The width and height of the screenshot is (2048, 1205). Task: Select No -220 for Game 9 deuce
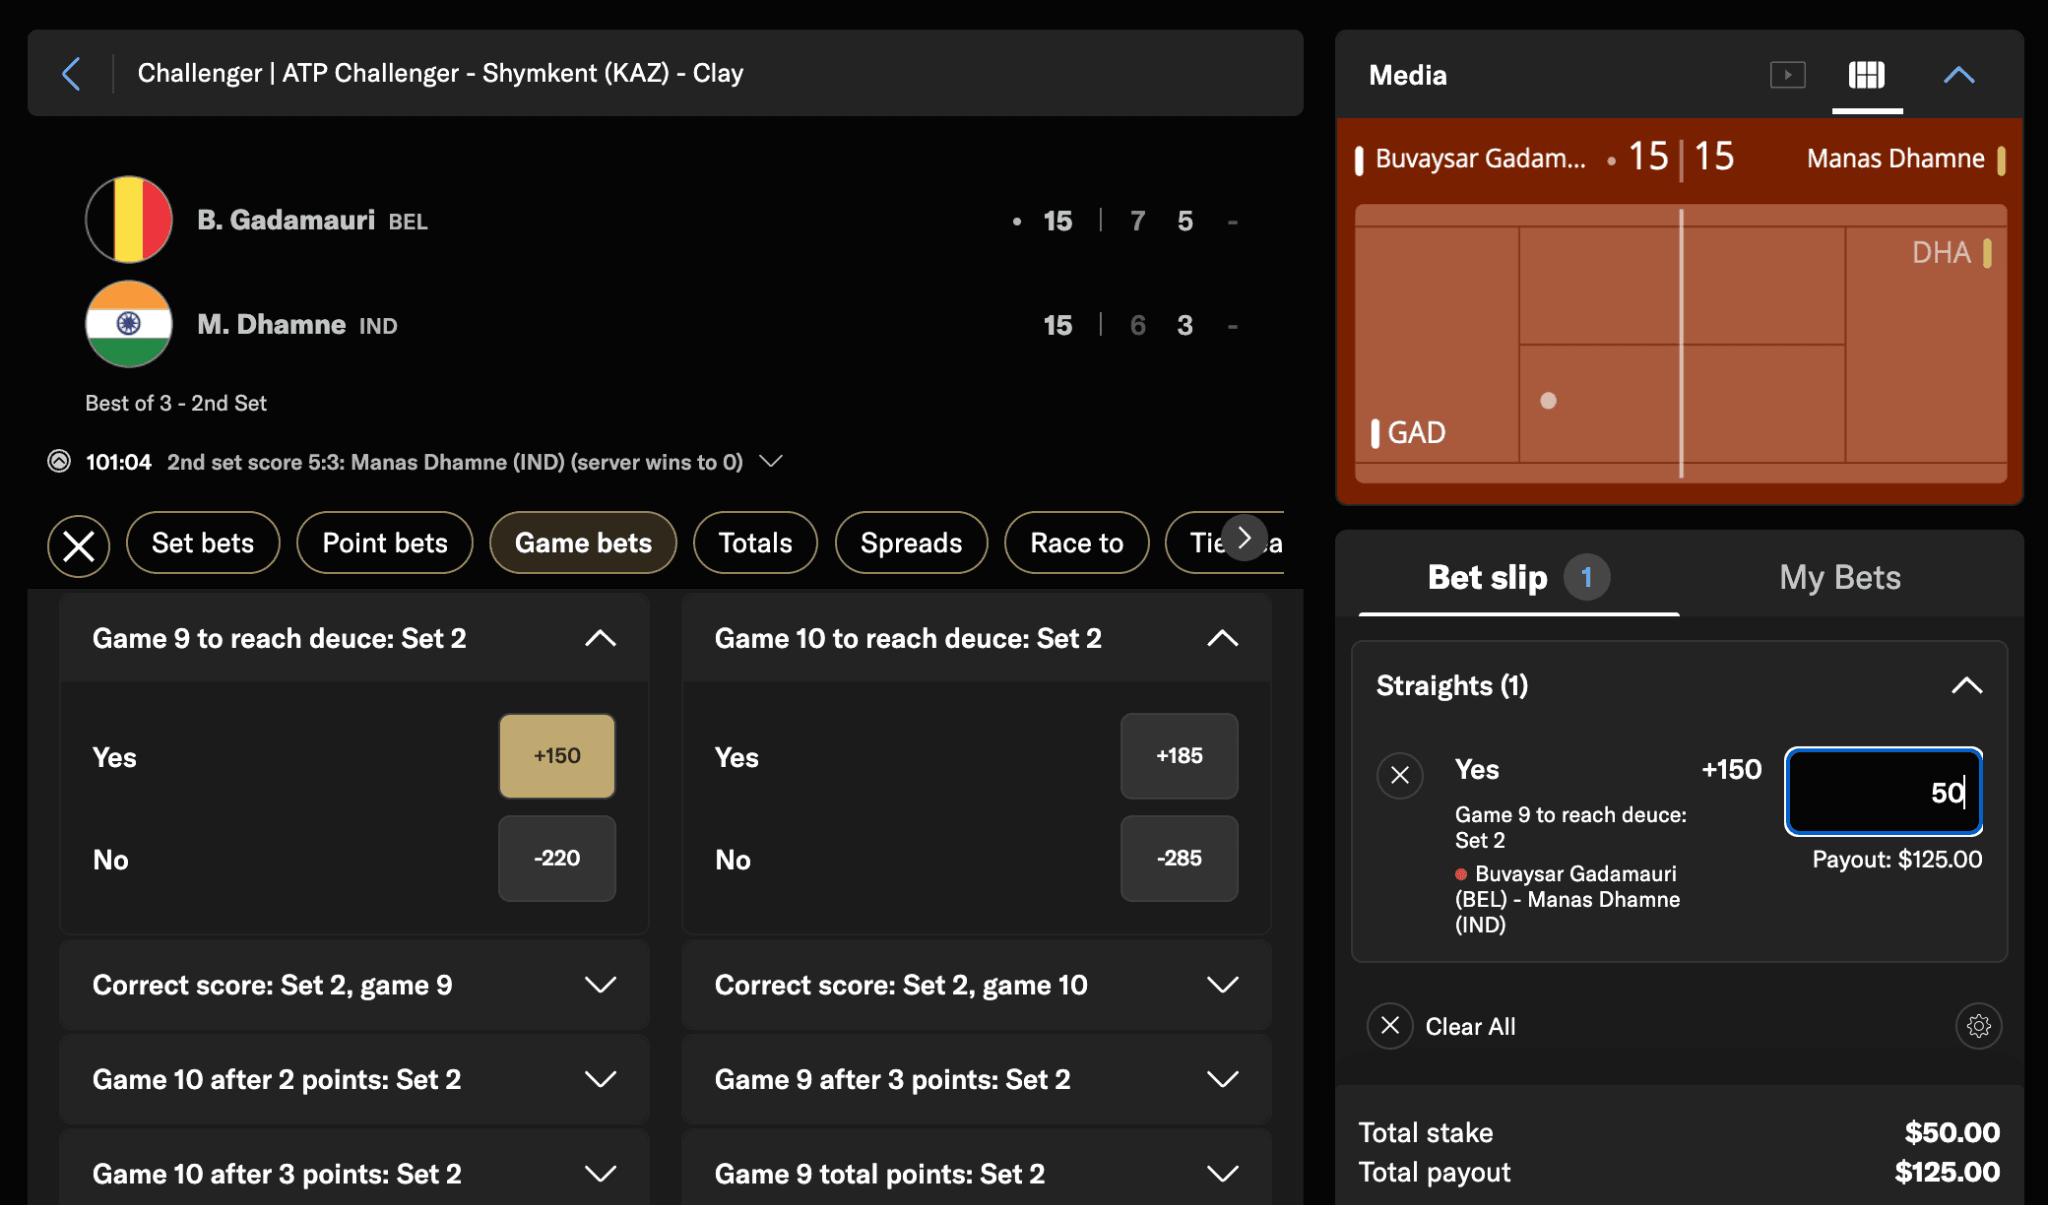click(x=557, y=858)
